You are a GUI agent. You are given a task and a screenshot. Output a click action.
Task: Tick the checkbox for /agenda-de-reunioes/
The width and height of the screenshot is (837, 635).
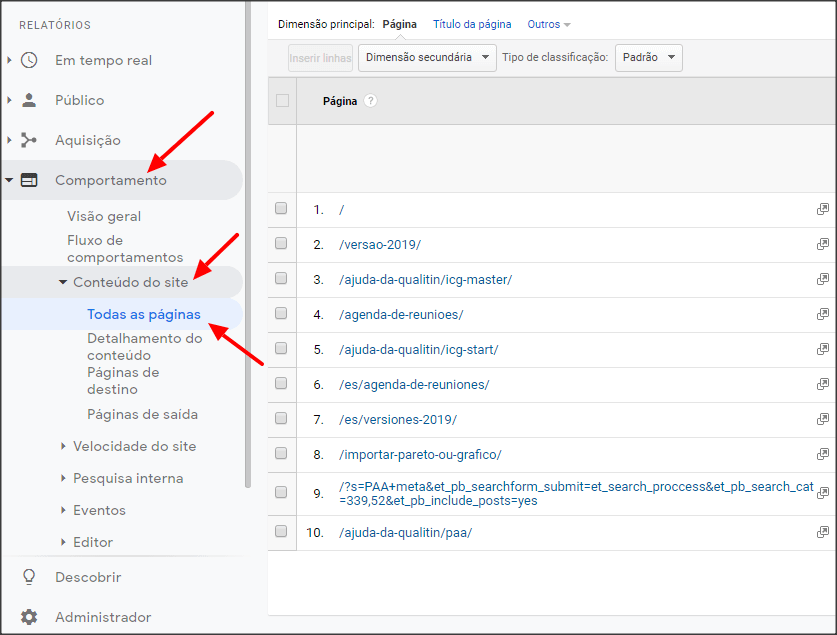pyautogui.click(x=281, y=313)
